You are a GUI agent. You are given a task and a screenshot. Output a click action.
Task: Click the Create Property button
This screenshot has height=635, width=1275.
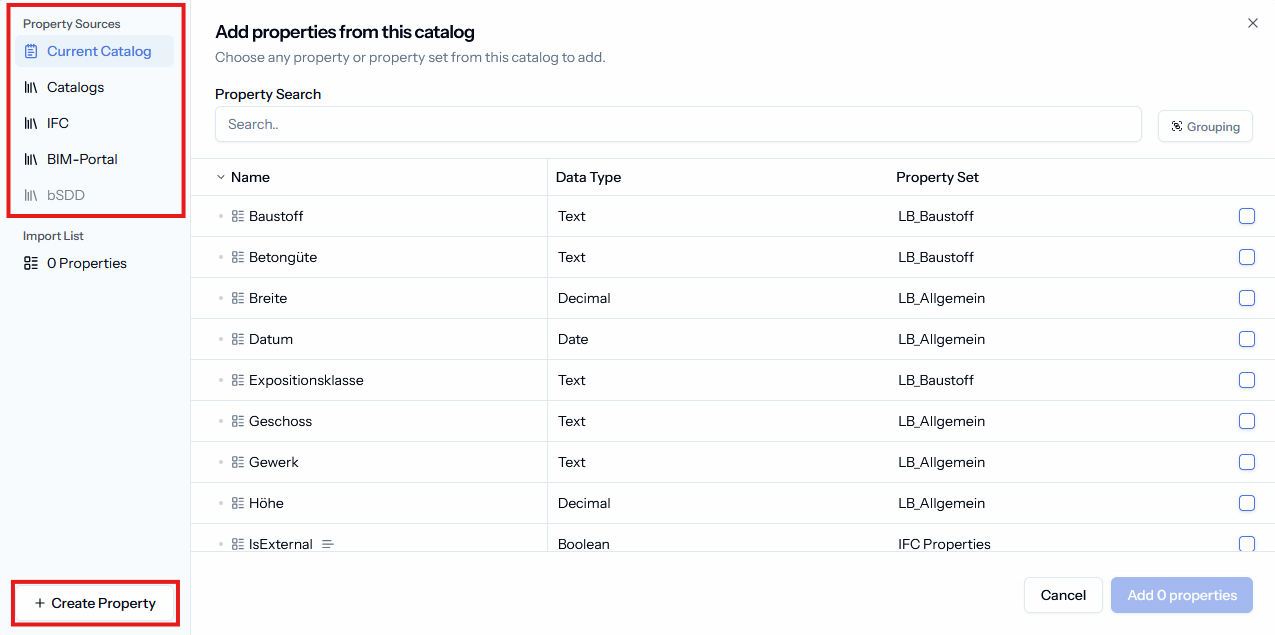[x=95, y=603]
